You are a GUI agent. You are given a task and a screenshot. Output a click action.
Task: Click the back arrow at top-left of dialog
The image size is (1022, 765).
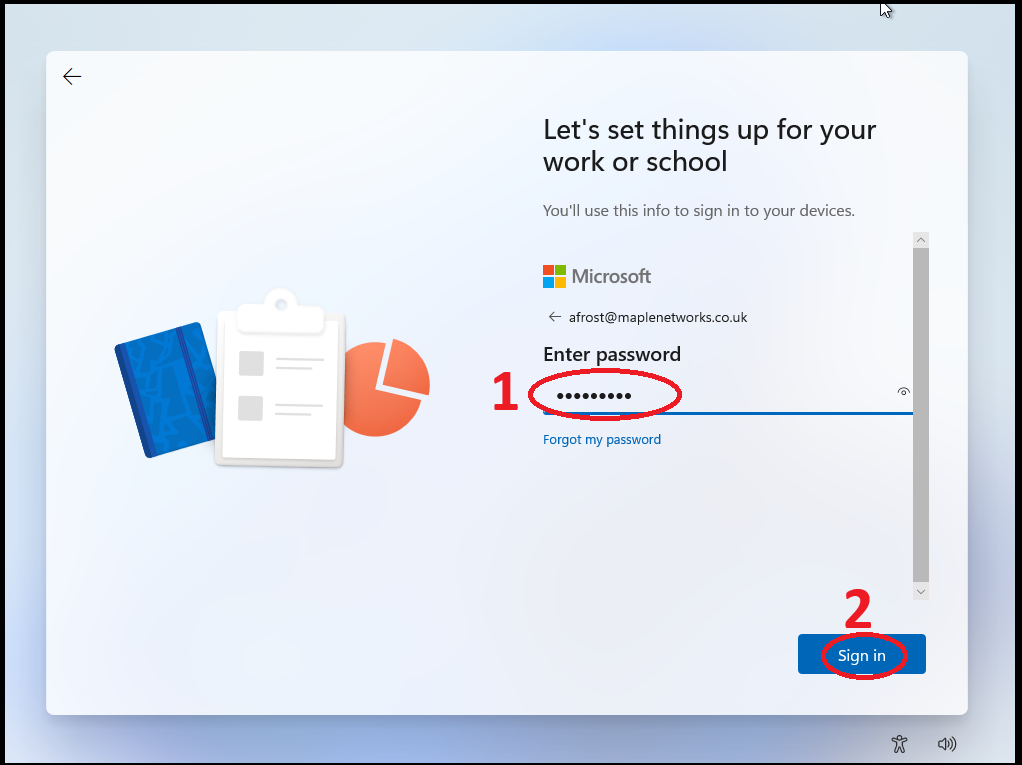[x=72, y=77]
